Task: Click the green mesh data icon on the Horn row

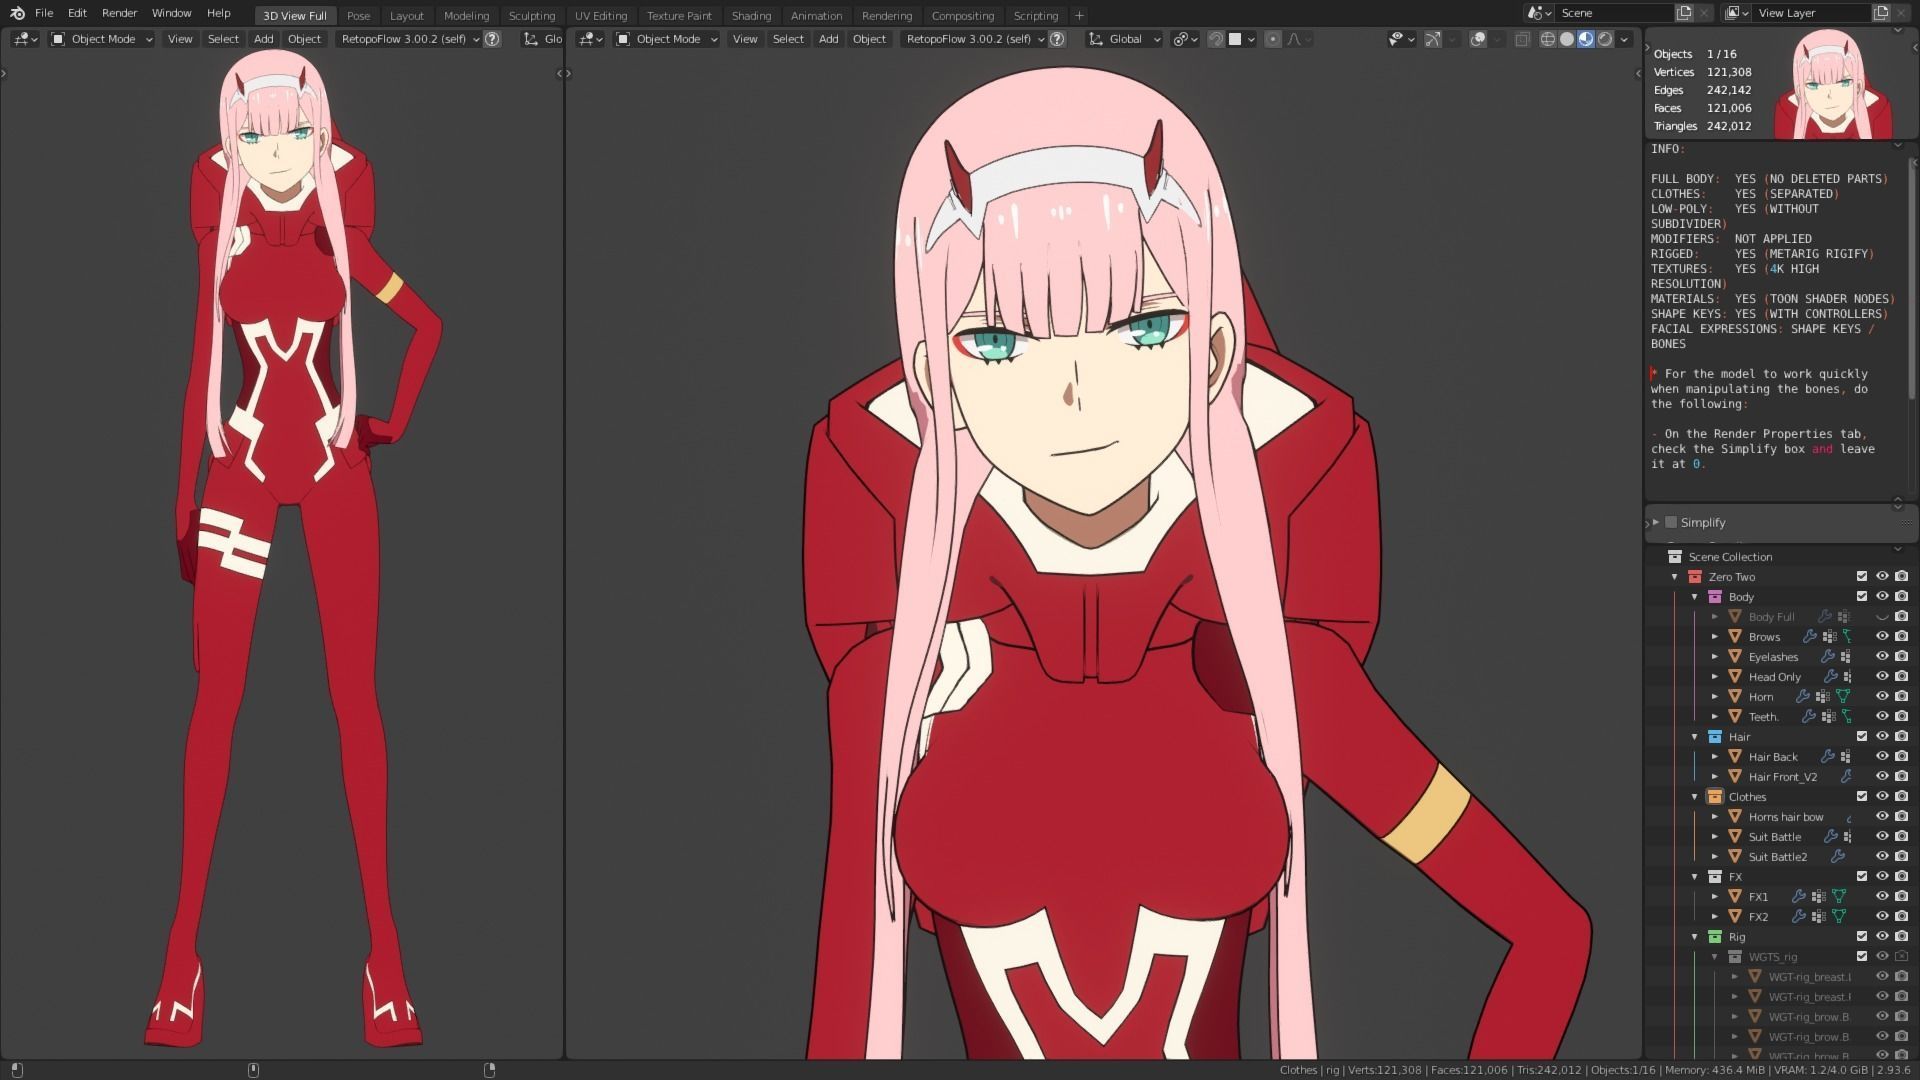Action: coord(1843,696)
